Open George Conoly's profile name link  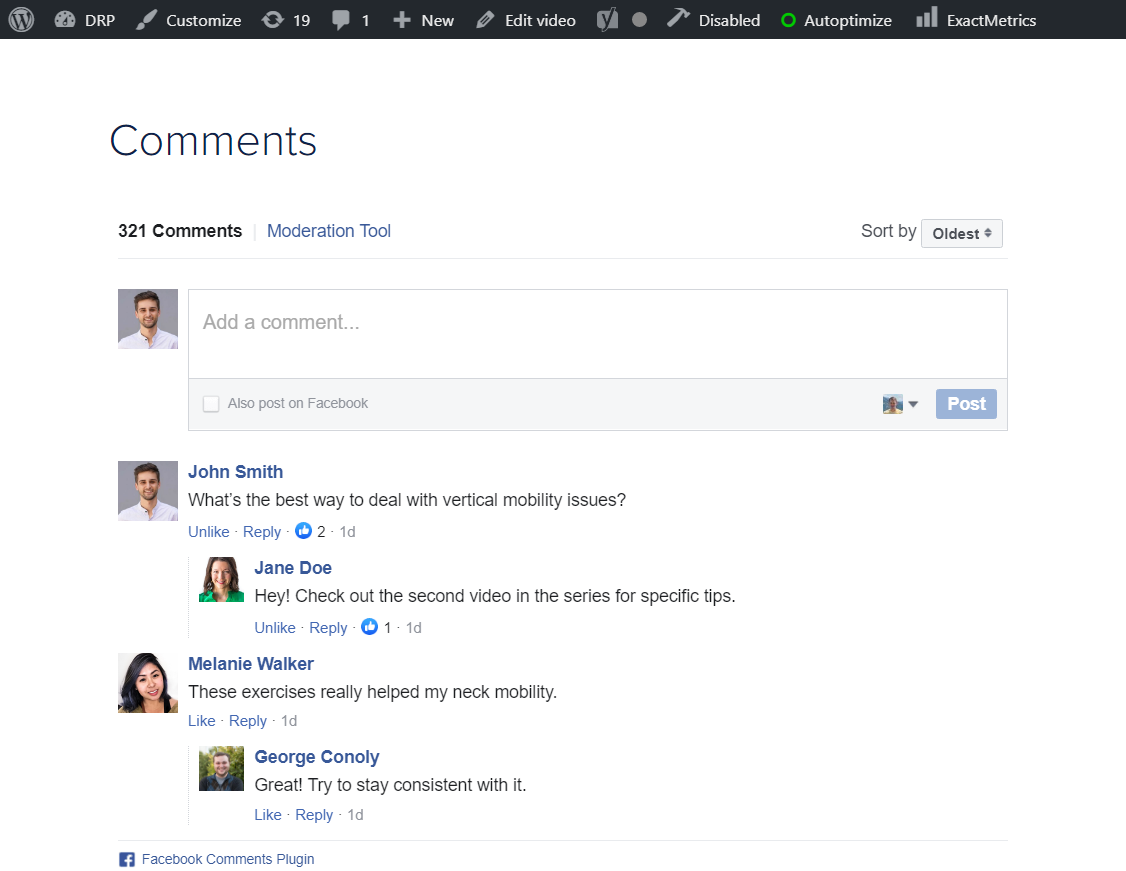(x=317, y=757)
